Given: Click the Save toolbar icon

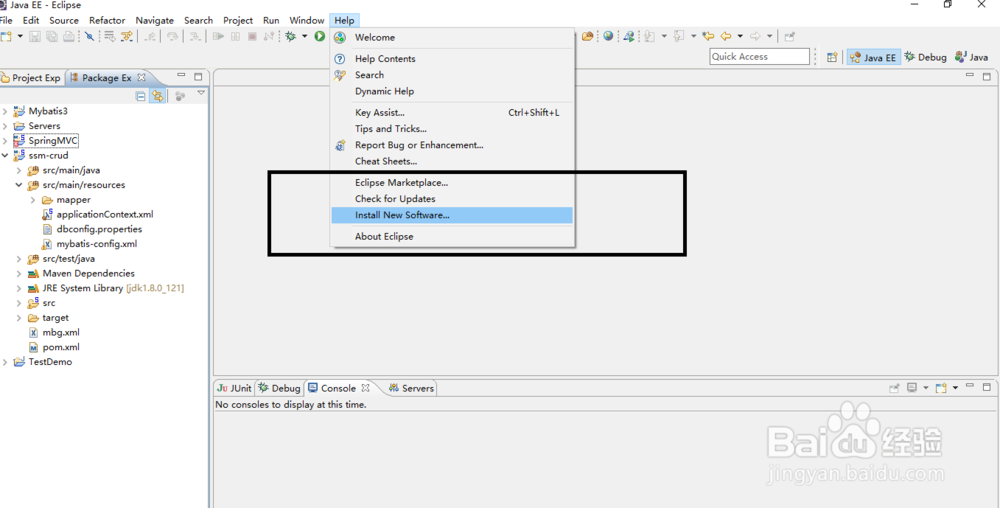Looking at the screenshot, I should coord(35,36).
